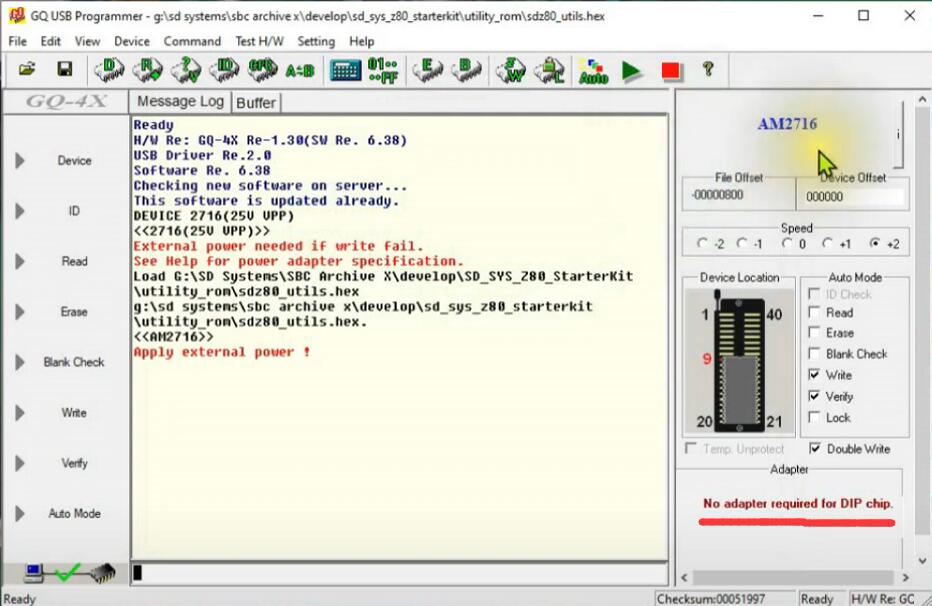Read the chip with the R chip icon
This screenshot has height=606, width=932.
(x=147, y=70)
